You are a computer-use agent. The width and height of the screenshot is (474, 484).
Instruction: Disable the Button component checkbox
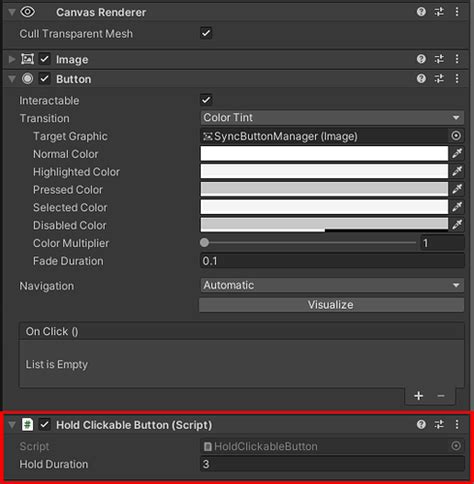tap(44, 79)
